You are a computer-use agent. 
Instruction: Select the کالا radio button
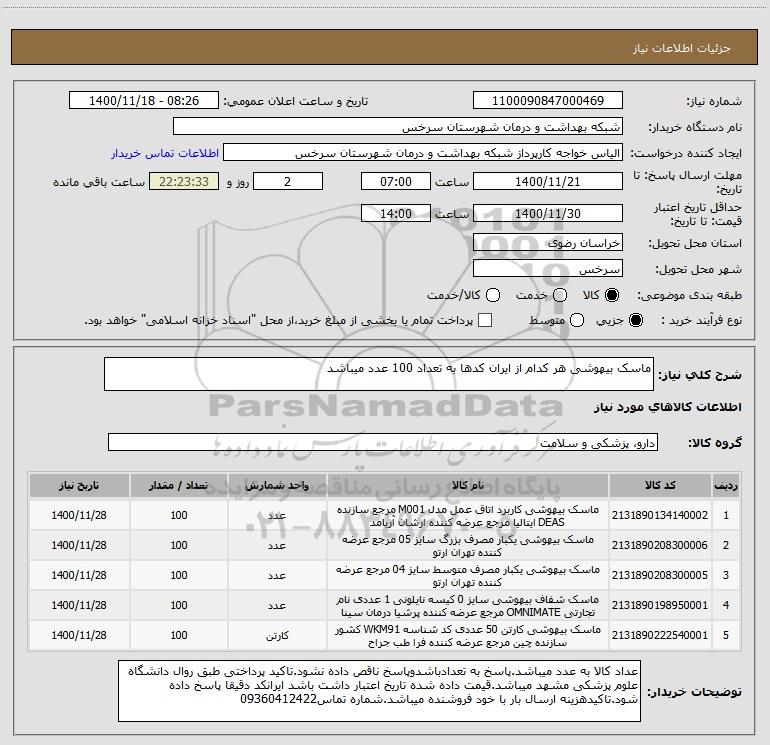[612, 295]
